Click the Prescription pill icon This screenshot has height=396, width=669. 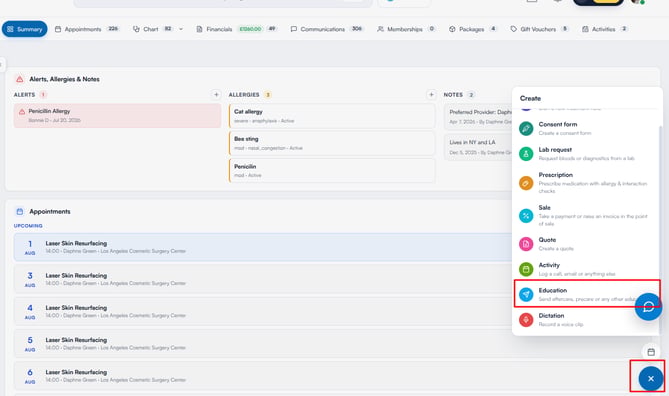tap(526, 183)
